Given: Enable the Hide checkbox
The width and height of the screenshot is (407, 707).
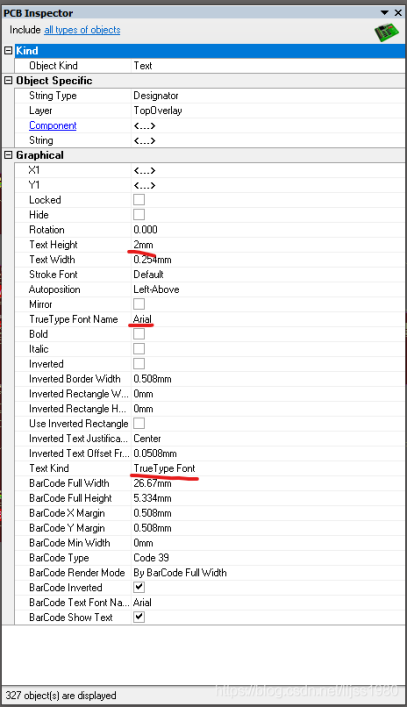Looking at the screenshot, I should [139, 215].
